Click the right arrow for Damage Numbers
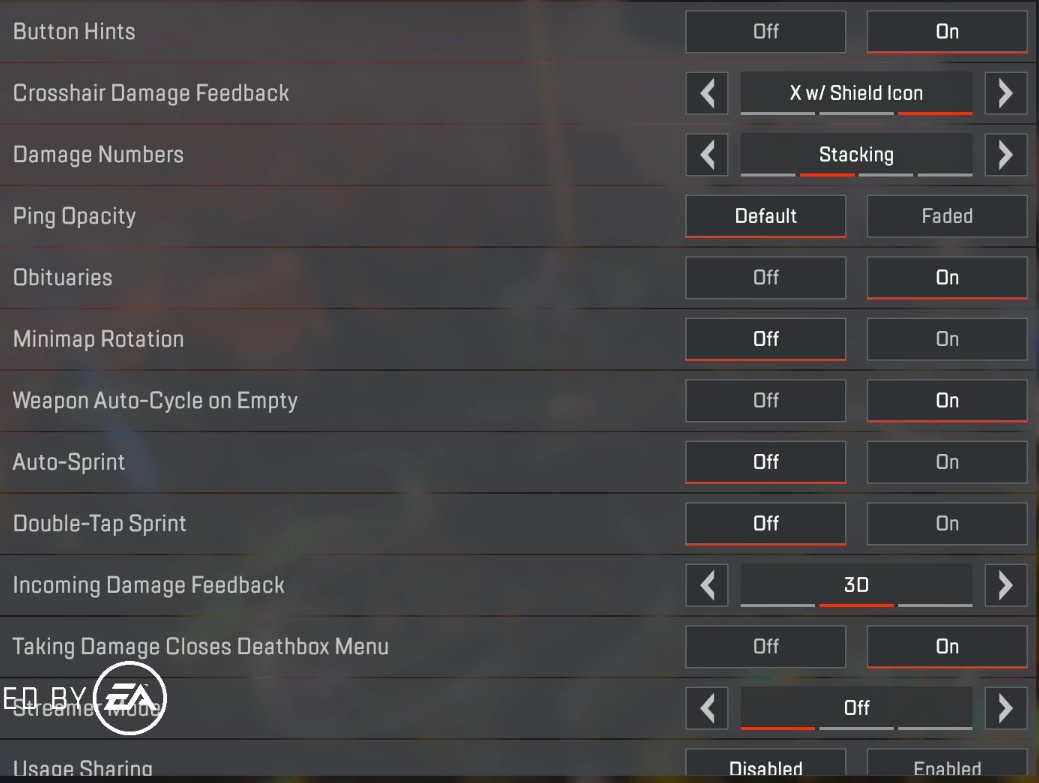This screenshot has width=1039, height=783. click(x=1006, y=155)
